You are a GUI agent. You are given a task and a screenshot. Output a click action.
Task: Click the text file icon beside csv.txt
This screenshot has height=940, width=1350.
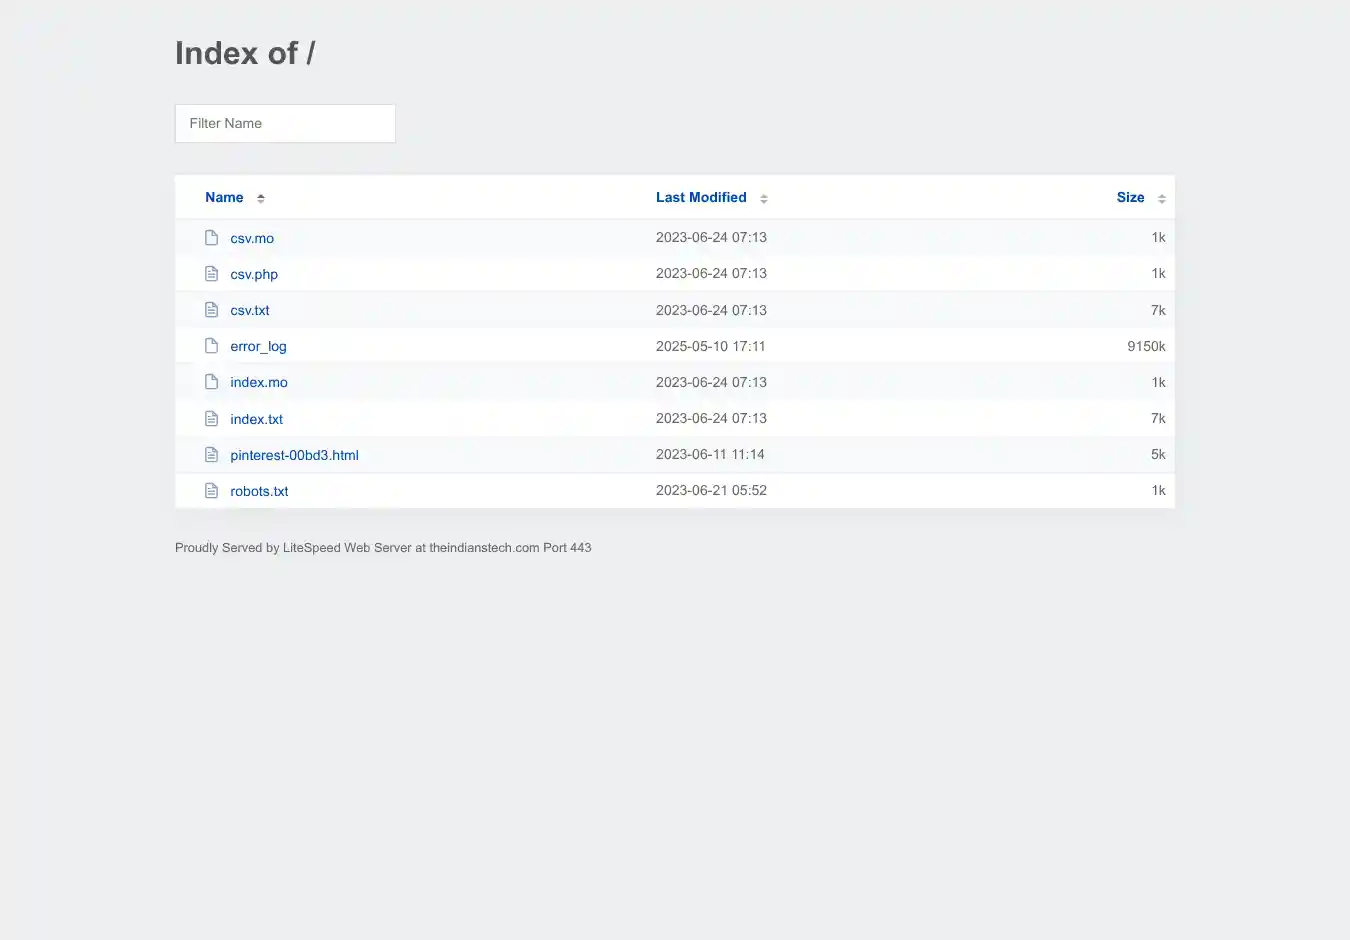(211, 310)
